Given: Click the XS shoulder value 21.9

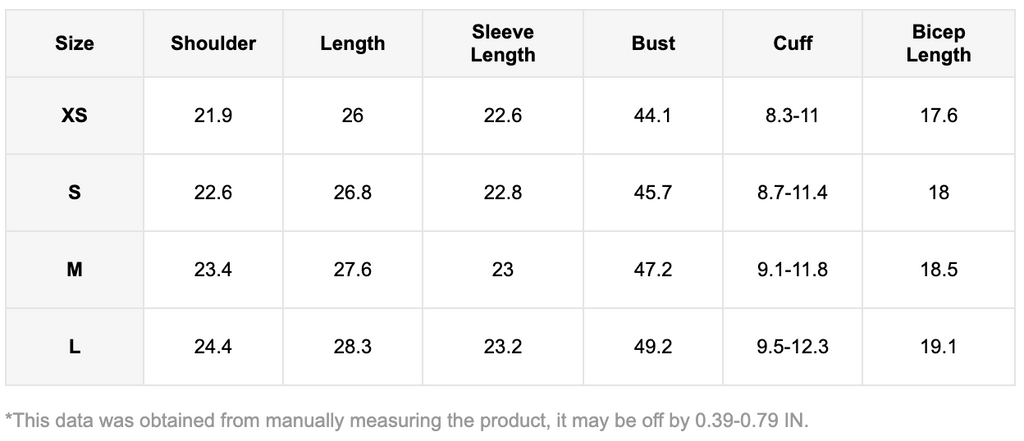Looking at the screenshot, I should click(213, 116).
